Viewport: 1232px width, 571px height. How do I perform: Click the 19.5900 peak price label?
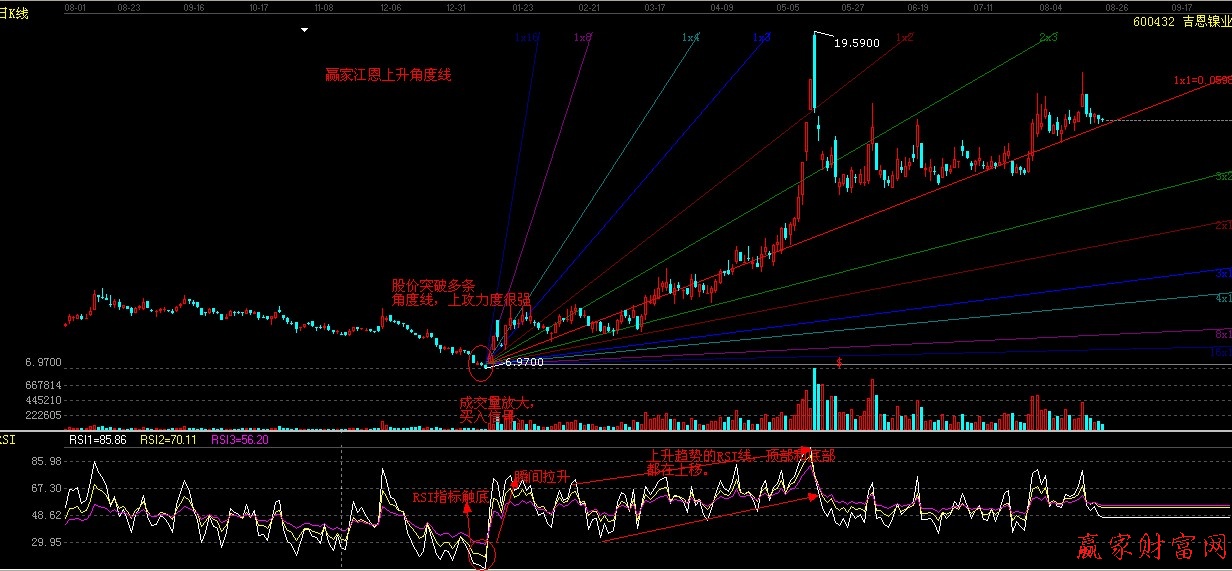point(856,44)
